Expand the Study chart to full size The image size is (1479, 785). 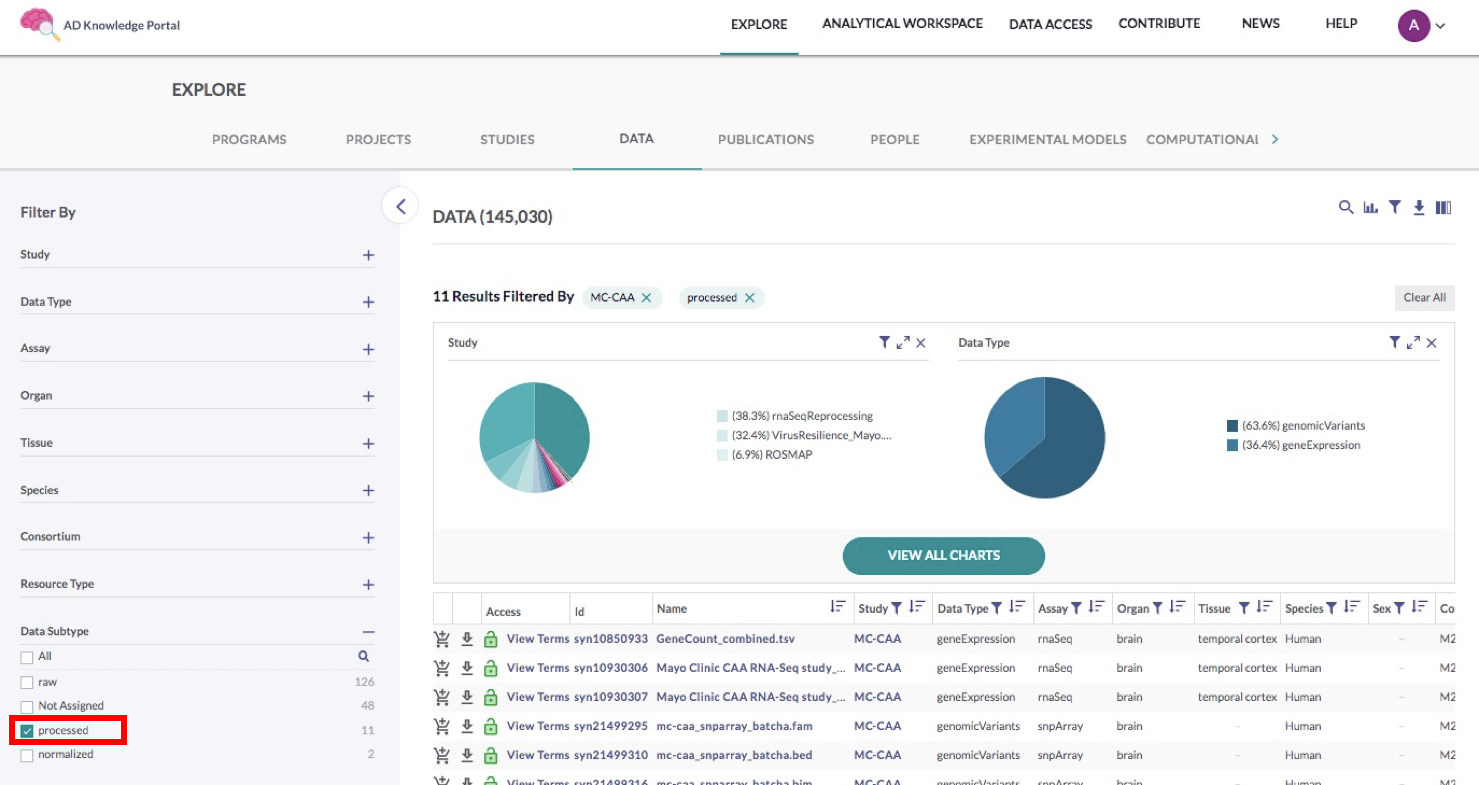pyautogui.click(x=903, y=343)
